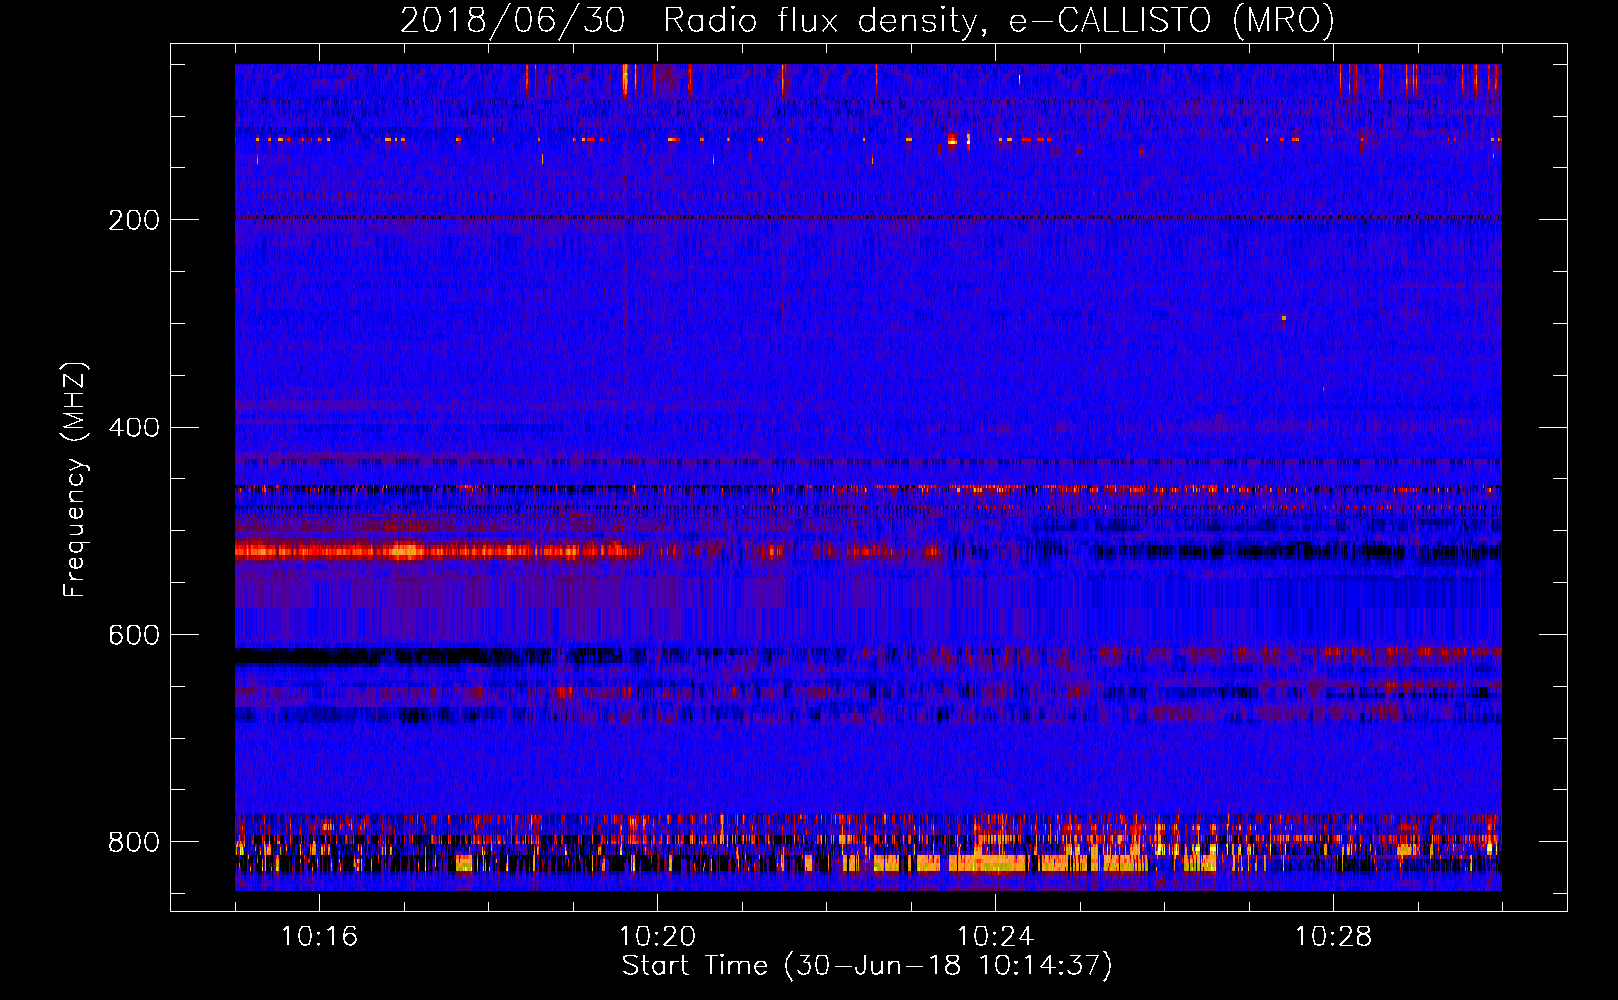Viewport: 1618px width, 1000px height.
Task: Click the '10:24' time tick label
Action: point(995,937)
